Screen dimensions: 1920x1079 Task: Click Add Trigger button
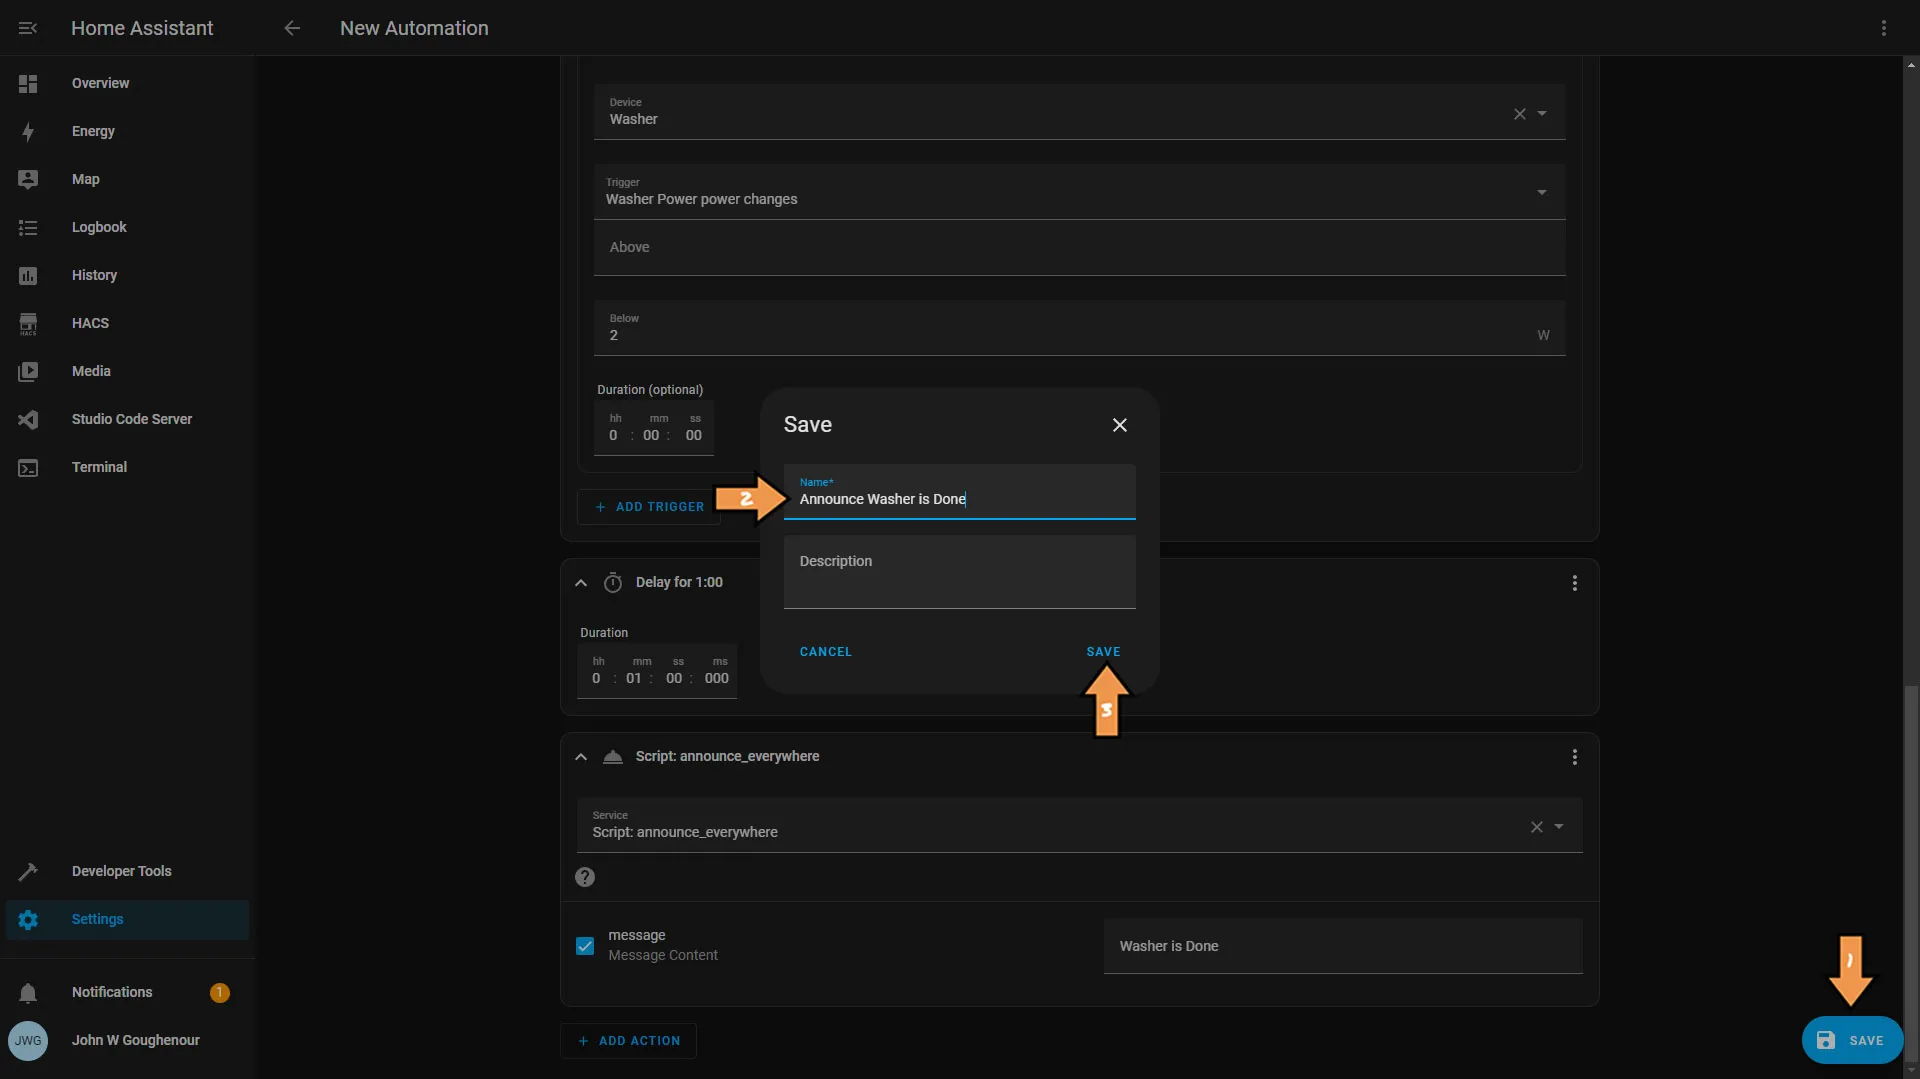click(x=649, y=507)
